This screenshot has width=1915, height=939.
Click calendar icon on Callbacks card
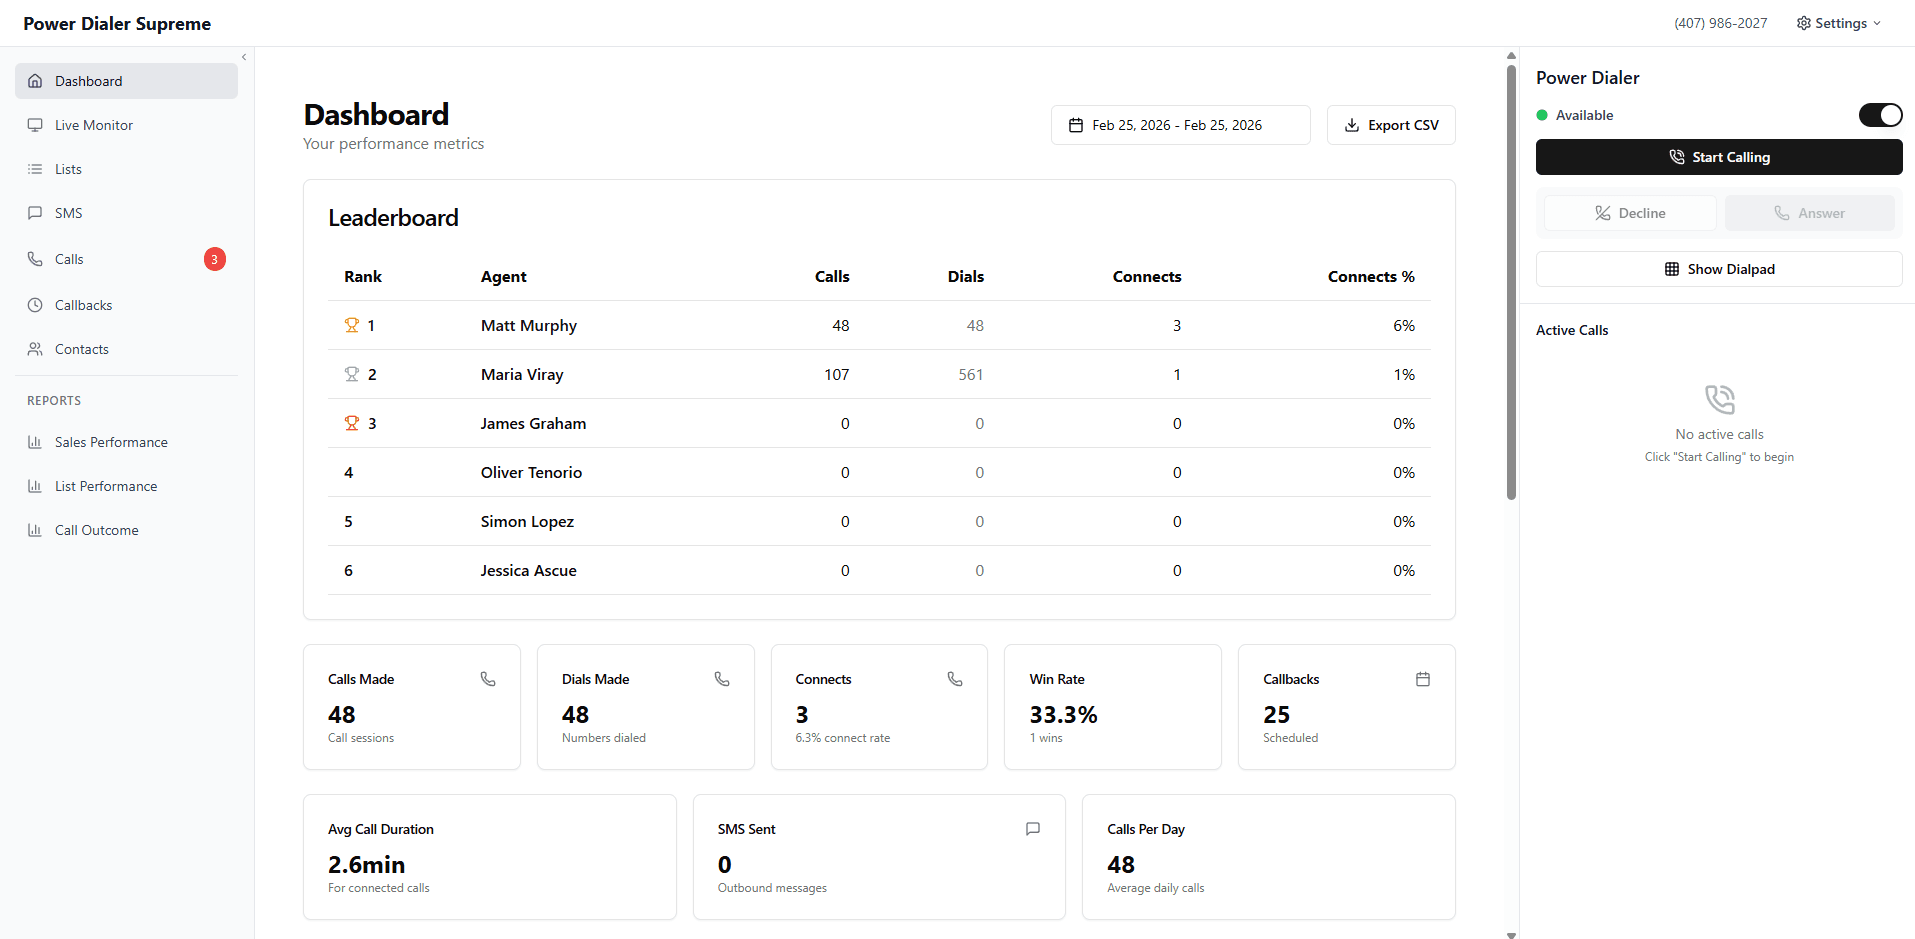pyautogui.click(x=1422, y=679)
